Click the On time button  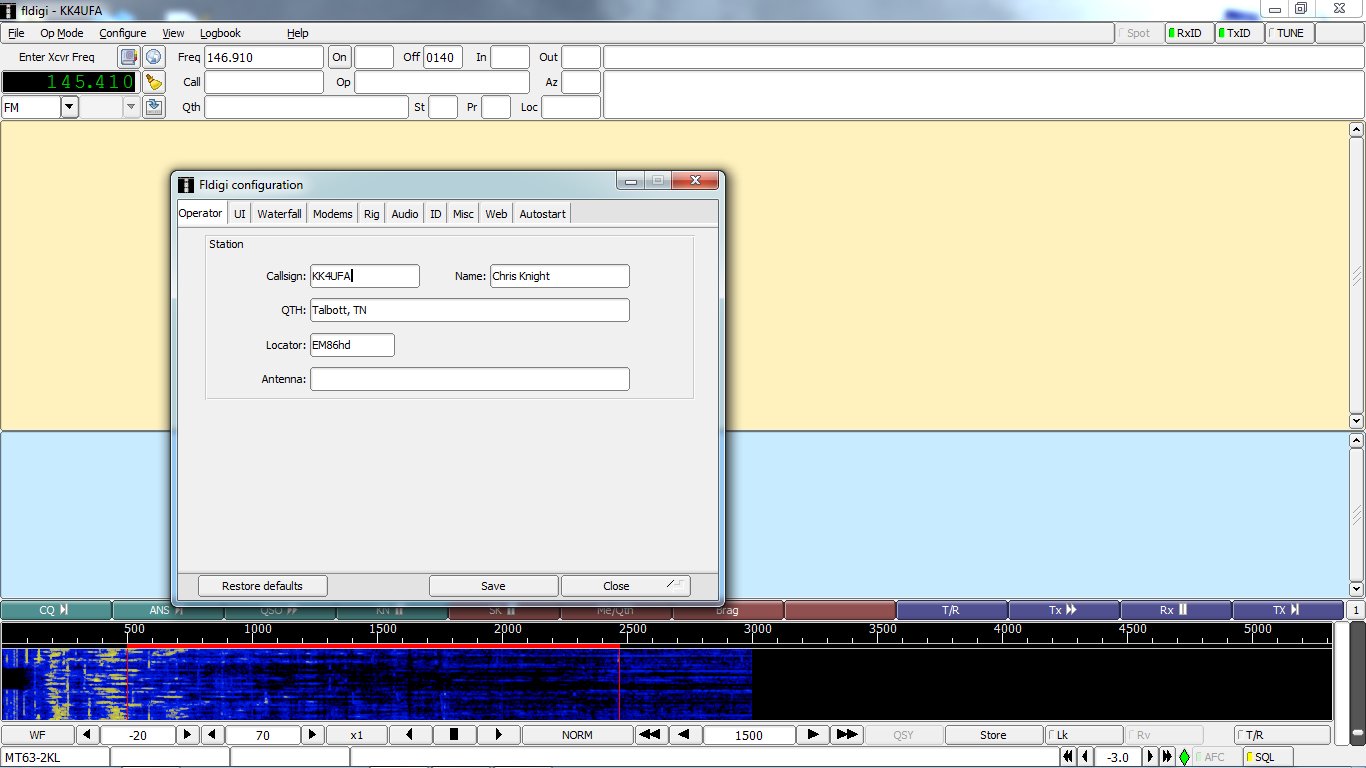point(340,57)
